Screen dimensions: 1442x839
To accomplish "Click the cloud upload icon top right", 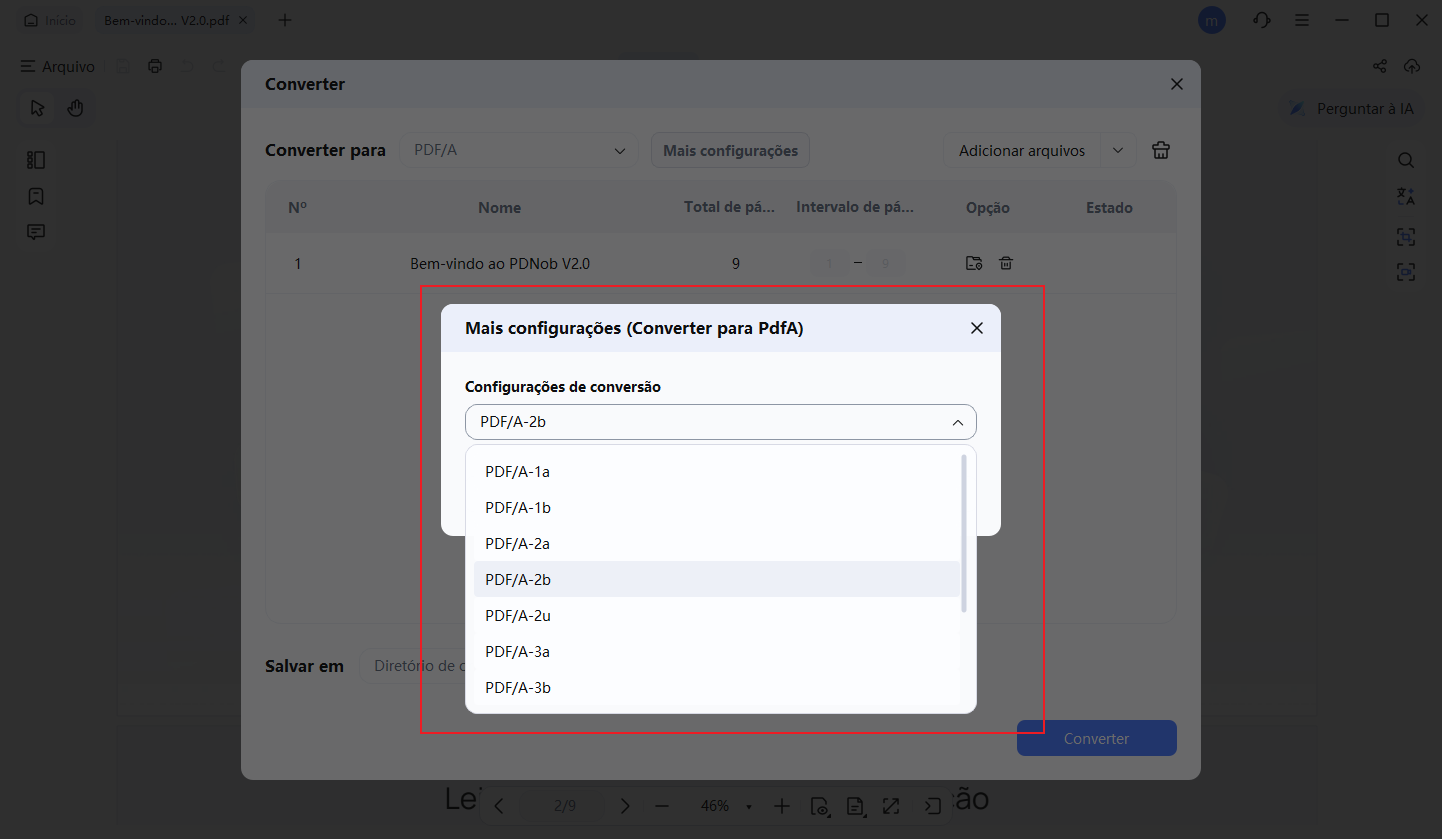I will 1412,66.
